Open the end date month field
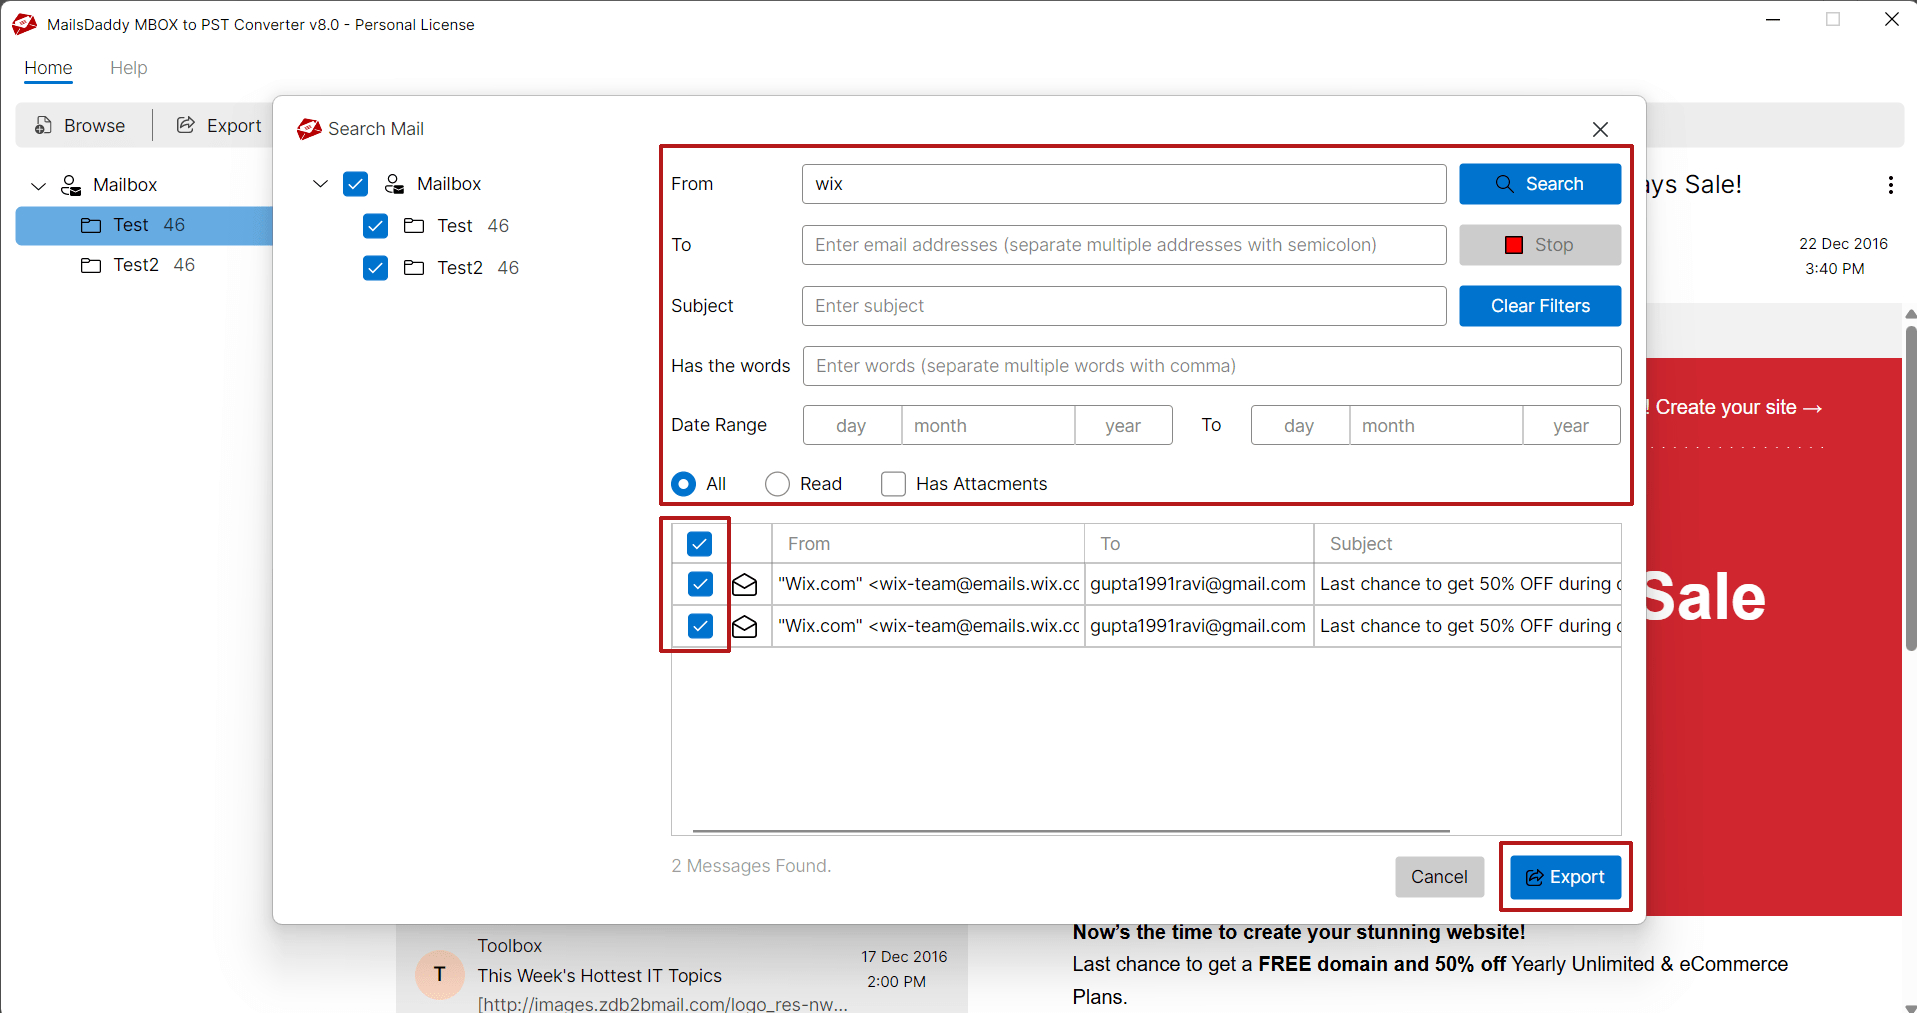 1436,425
